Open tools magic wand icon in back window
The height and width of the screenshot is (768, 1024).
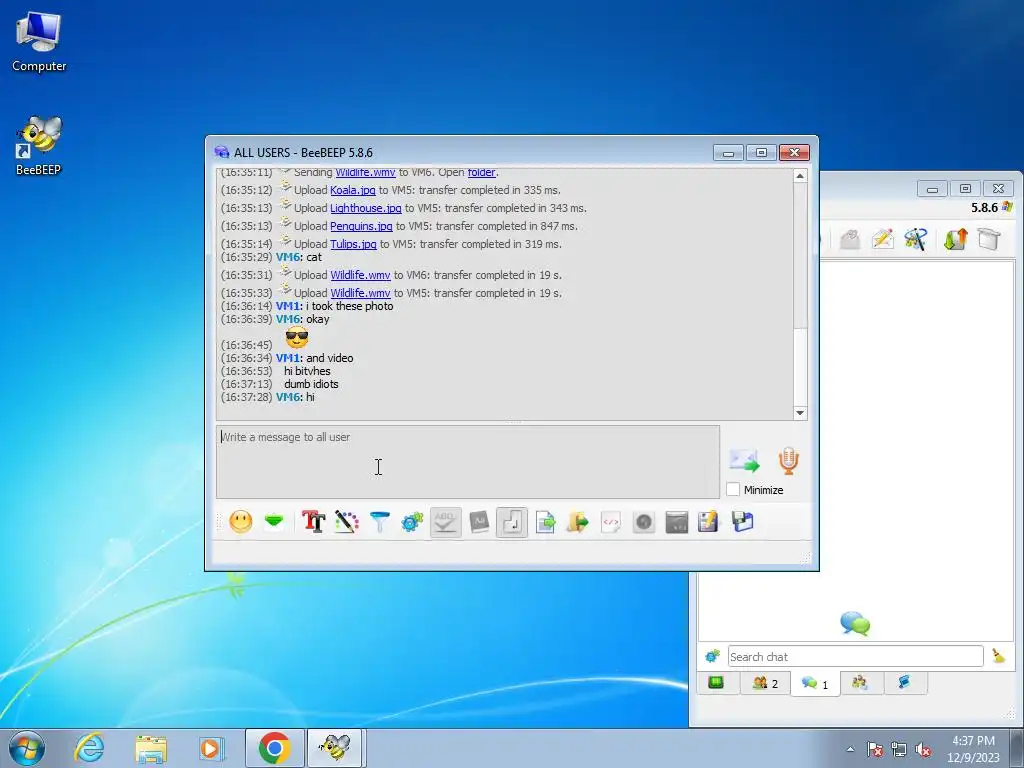tap(916, 239)
